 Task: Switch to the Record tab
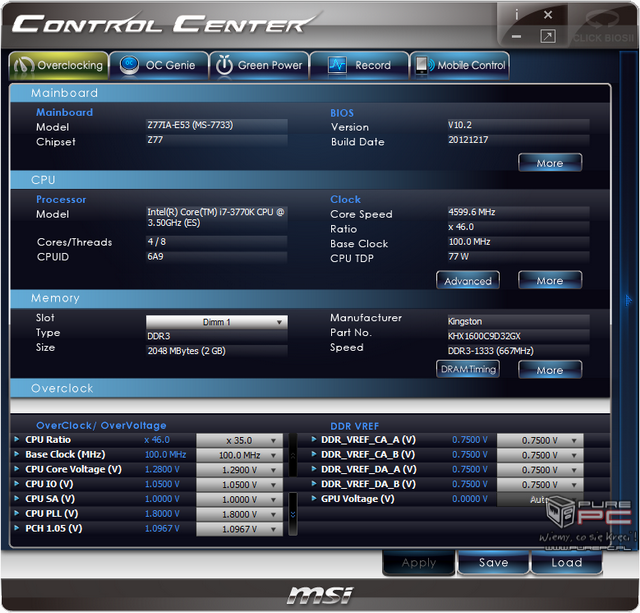tap(359, 65)
